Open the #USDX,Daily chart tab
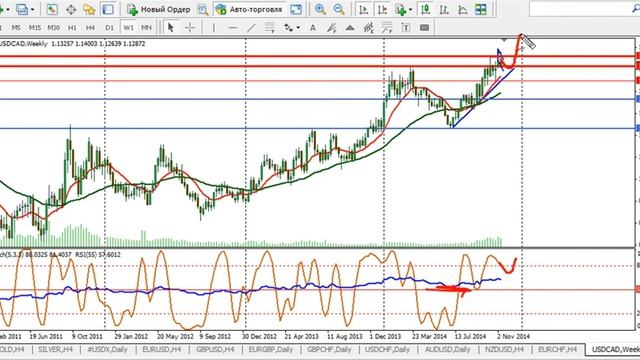The height and width of the screenshot is (360, 640). point(108,349)
